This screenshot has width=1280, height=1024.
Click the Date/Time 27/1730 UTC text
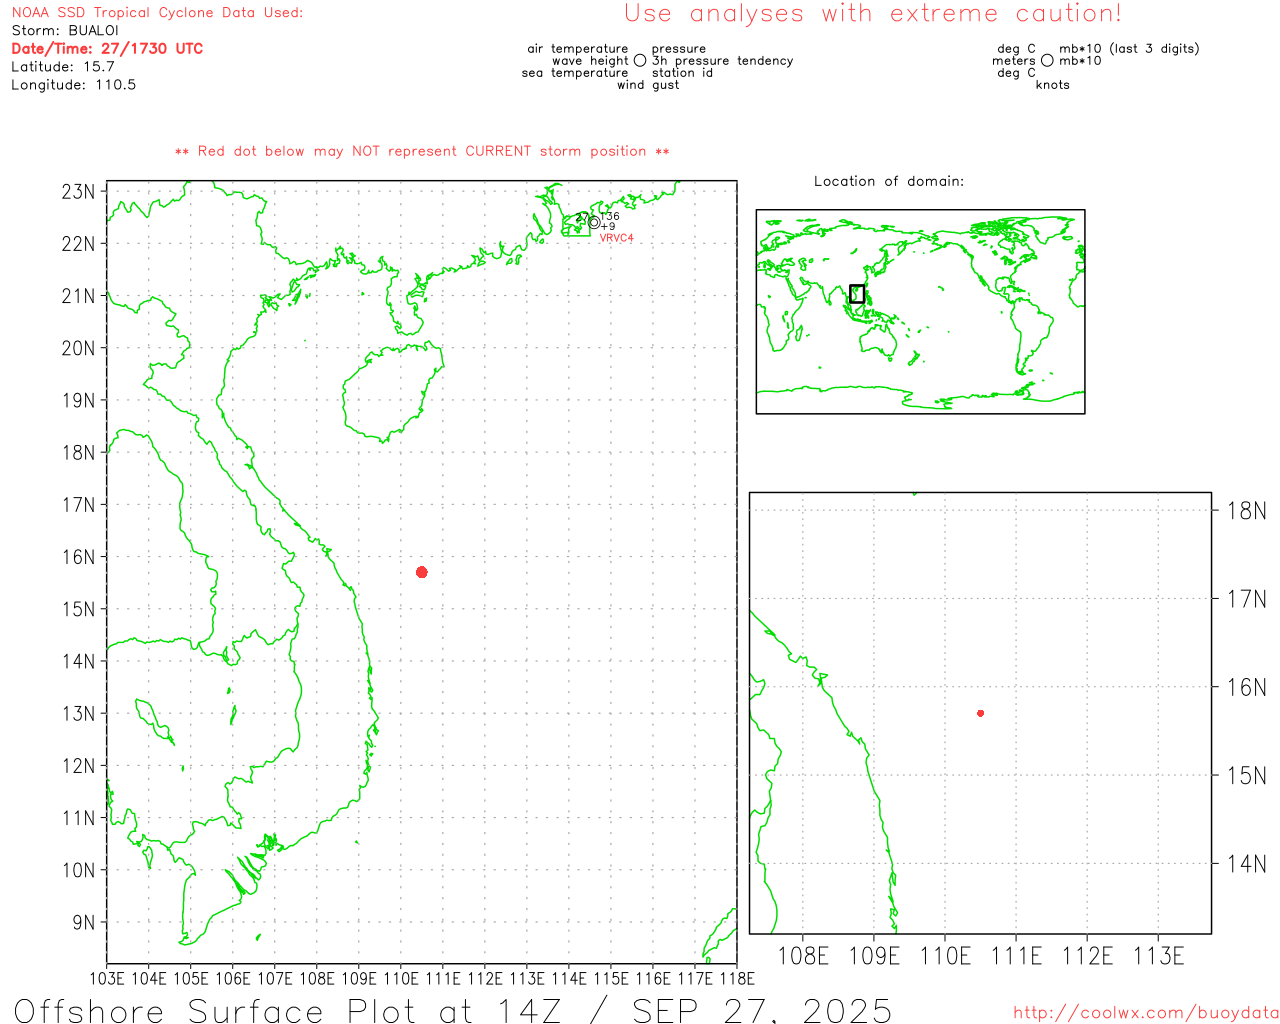pos(107,49)
